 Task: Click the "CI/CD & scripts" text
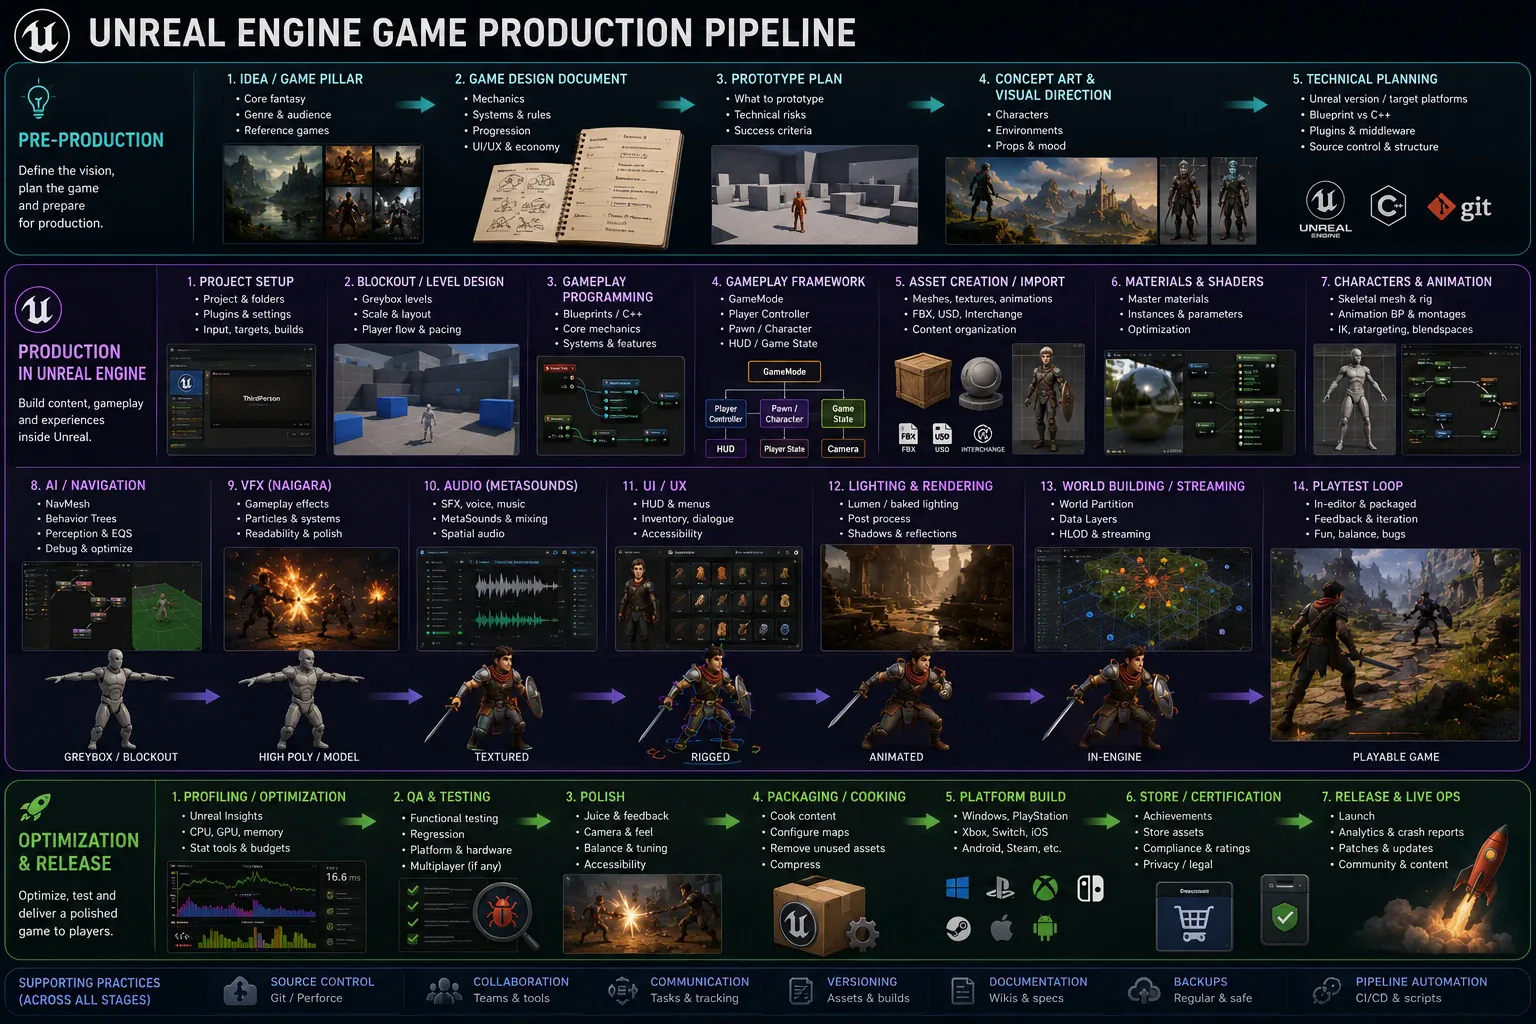coord(1398,998)
